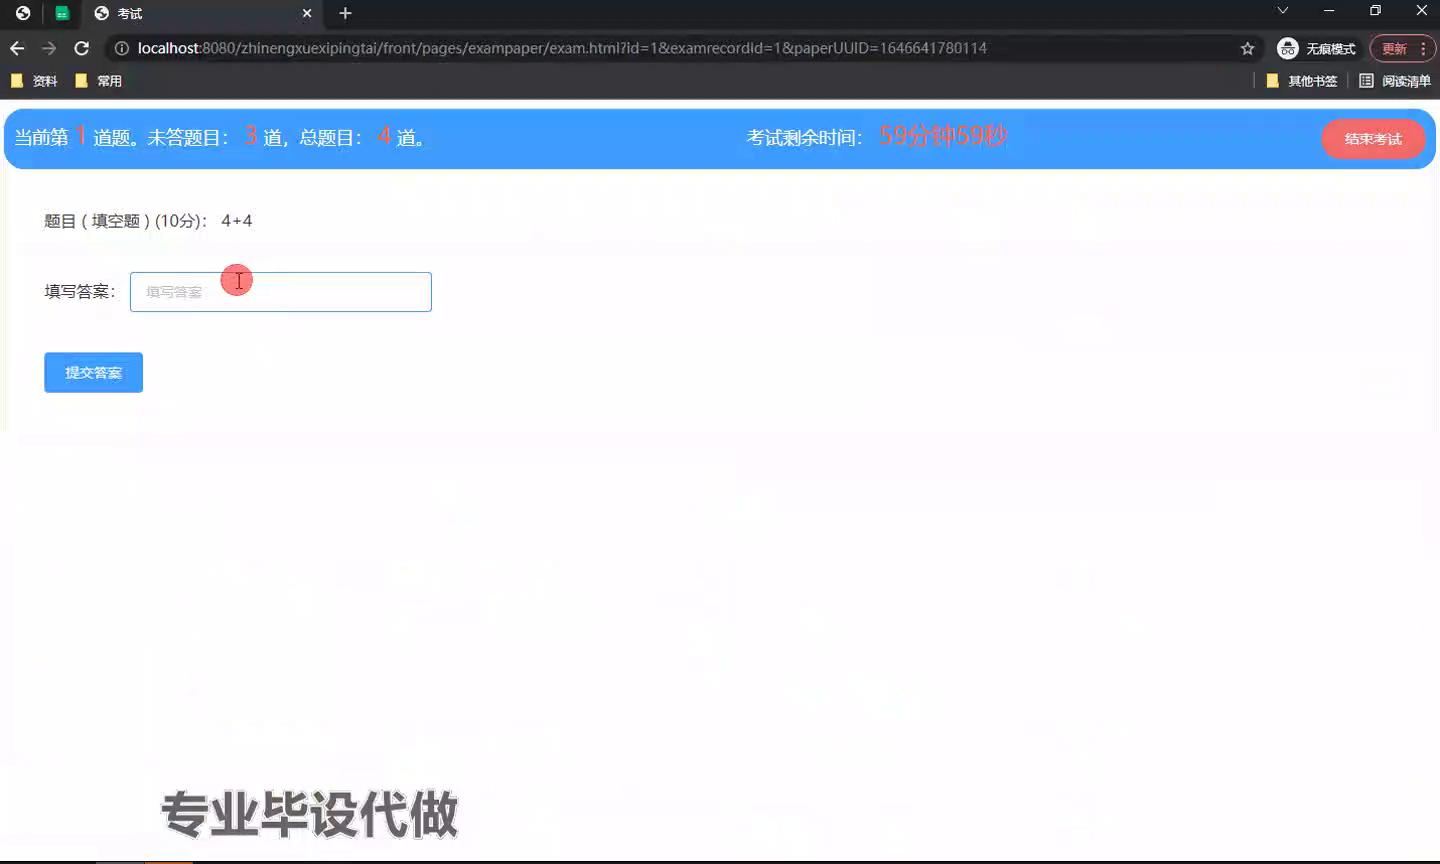Open the 阅读清单 reading list
The width and height of the screenshot is (1440, 864).
1394,81
